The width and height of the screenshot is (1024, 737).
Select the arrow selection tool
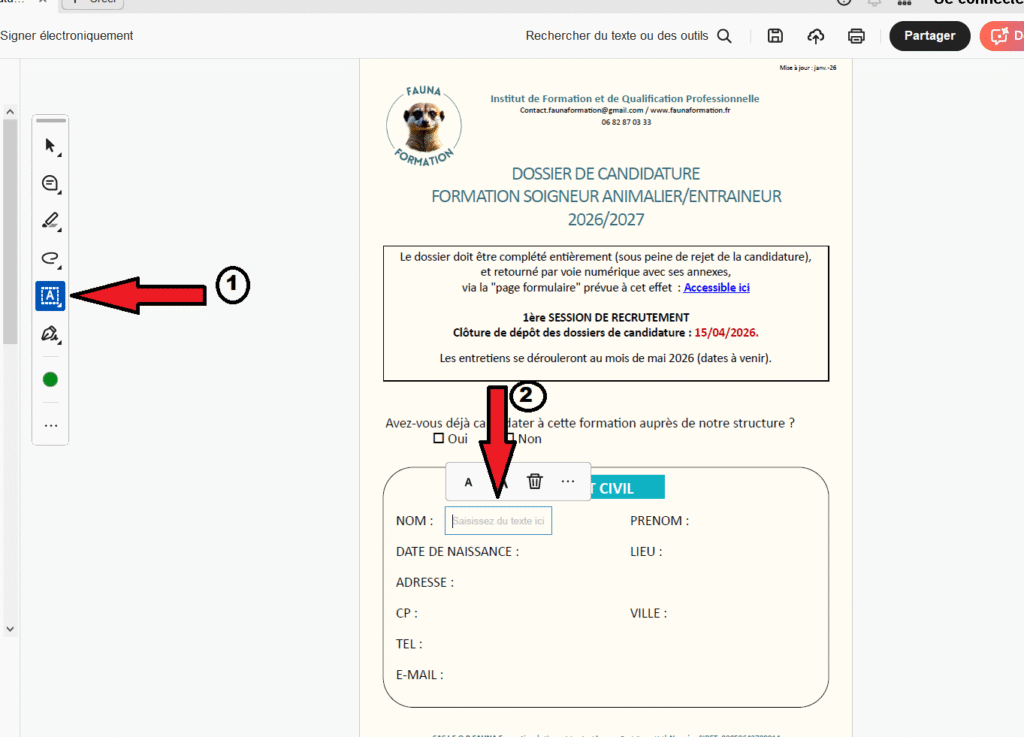coord(50,146)
